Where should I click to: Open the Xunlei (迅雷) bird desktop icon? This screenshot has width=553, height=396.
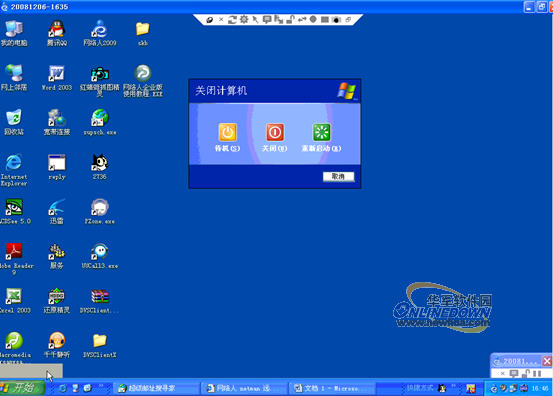click(57, 211)
